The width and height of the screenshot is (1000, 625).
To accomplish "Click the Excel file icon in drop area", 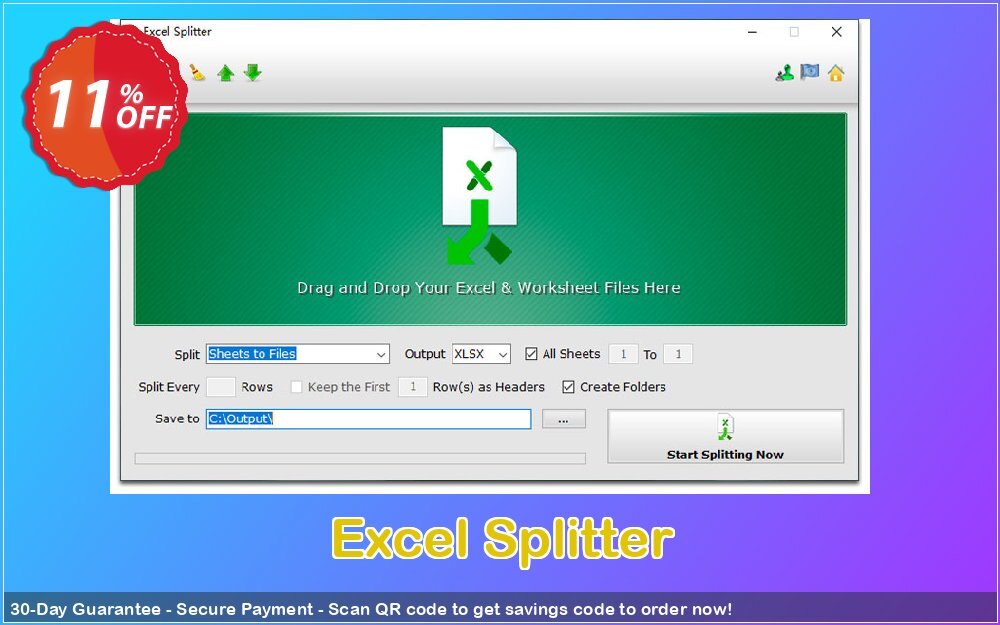I will click(480, 195).
